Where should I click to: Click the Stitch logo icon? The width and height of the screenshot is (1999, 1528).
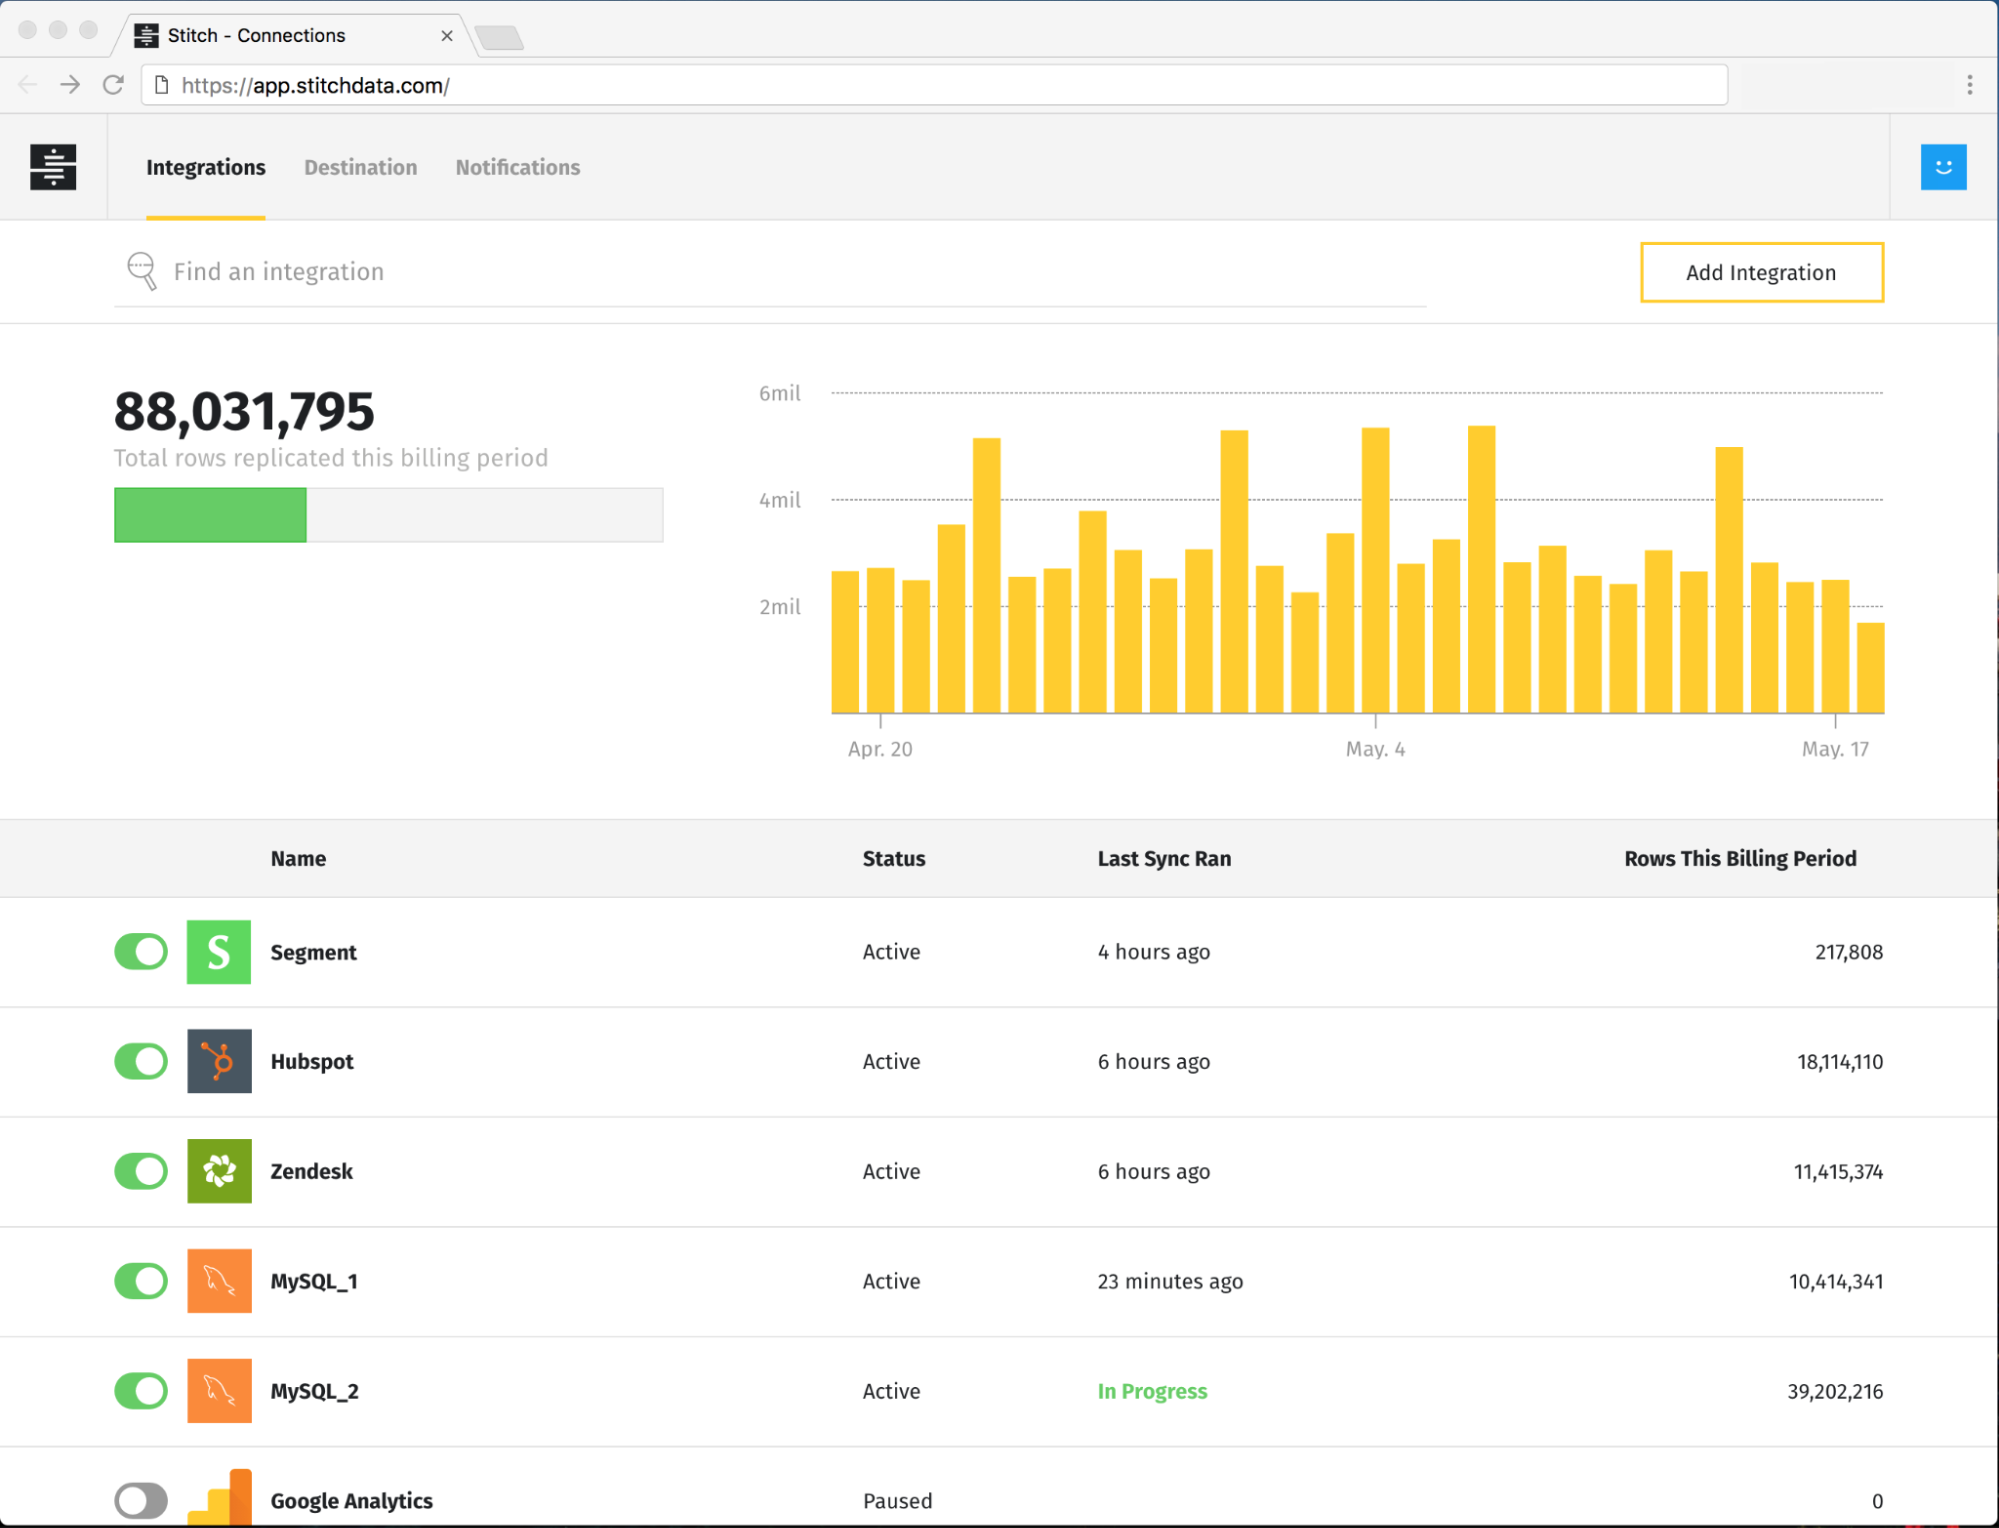(x=52, y=167)
